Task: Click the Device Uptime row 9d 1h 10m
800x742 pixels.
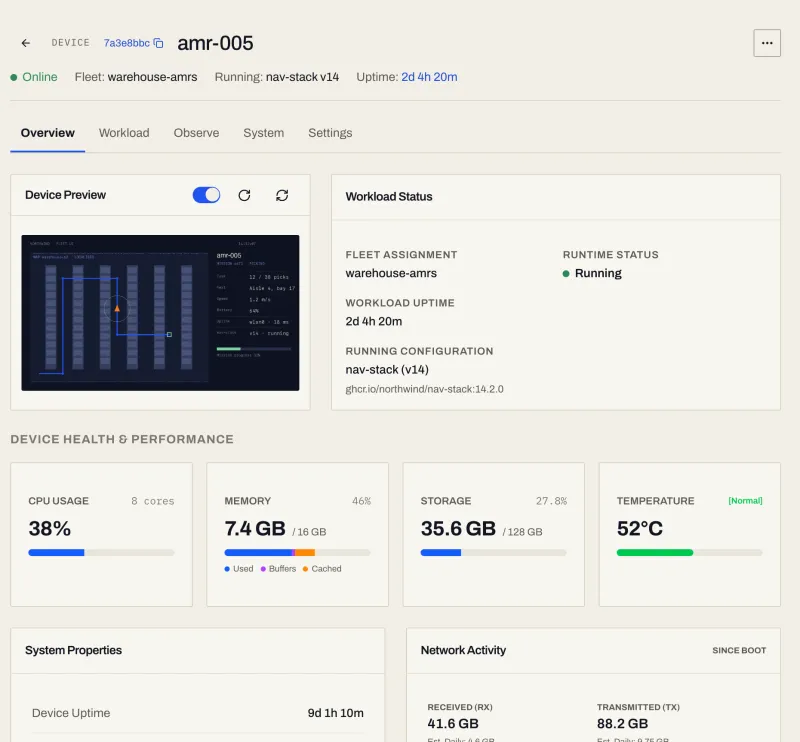Action: coord(197,713)
